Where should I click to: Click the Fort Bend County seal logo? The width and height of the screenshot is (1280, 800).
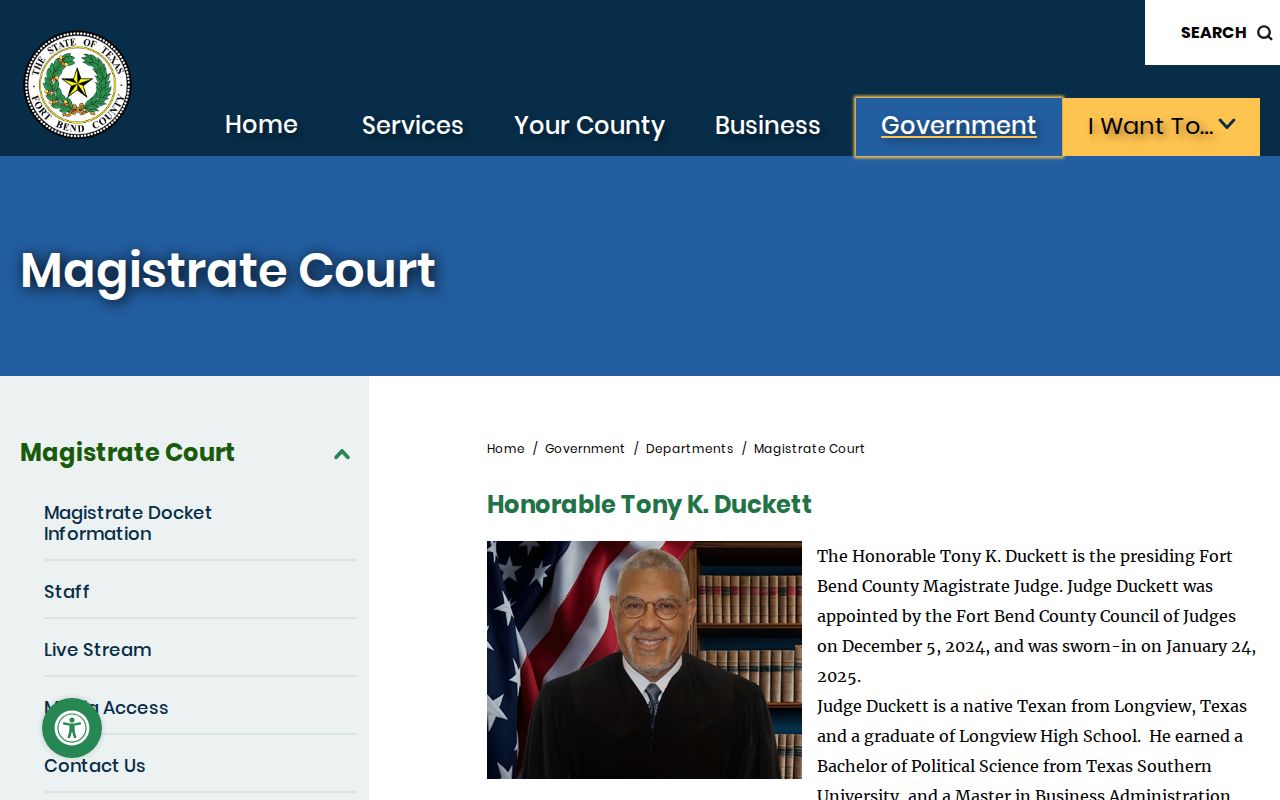[78, 84]
